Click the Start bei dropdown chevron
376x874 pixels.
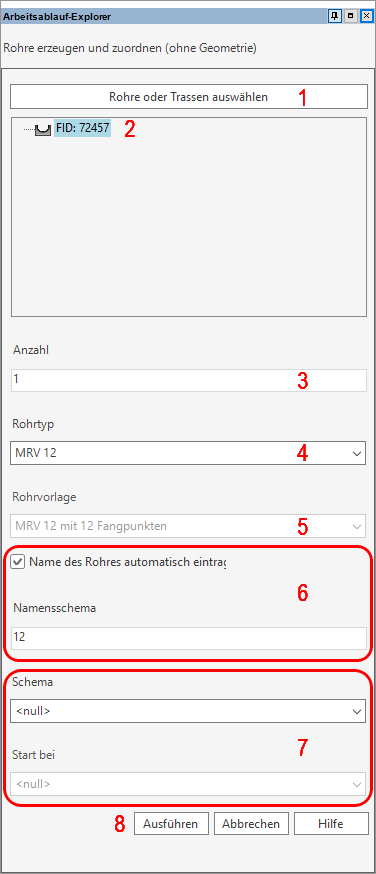357,784
